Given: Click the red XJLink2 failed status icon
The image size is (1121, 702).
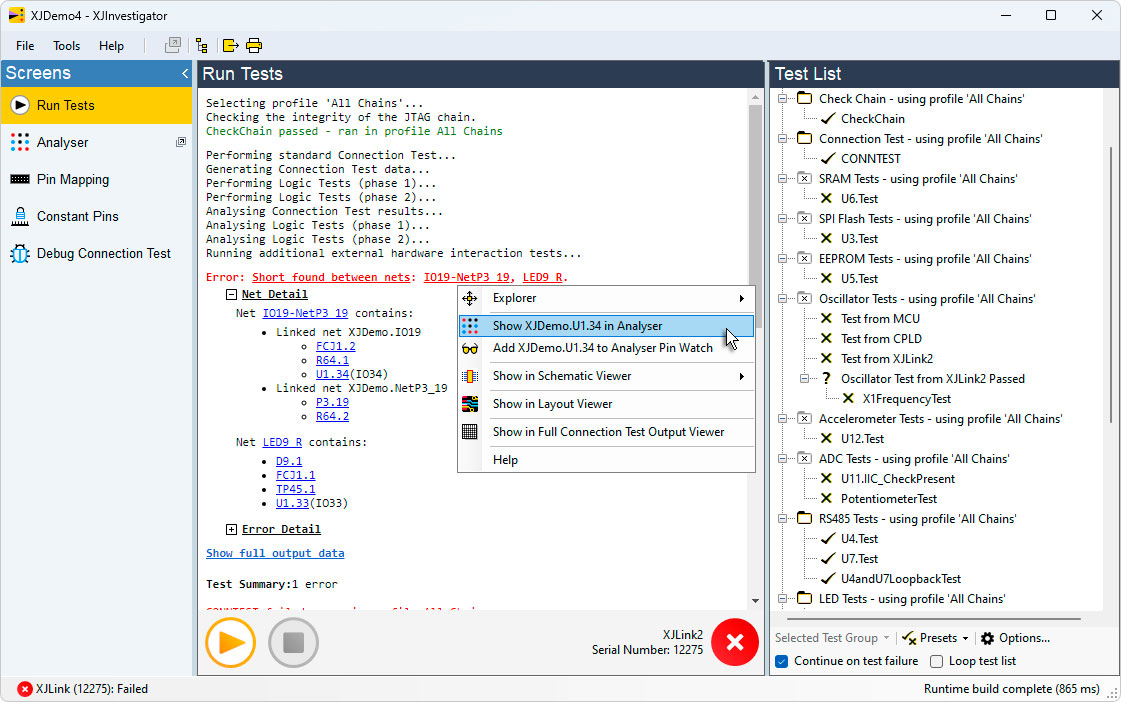Looking at the screenshot, I should coord(735,642).
